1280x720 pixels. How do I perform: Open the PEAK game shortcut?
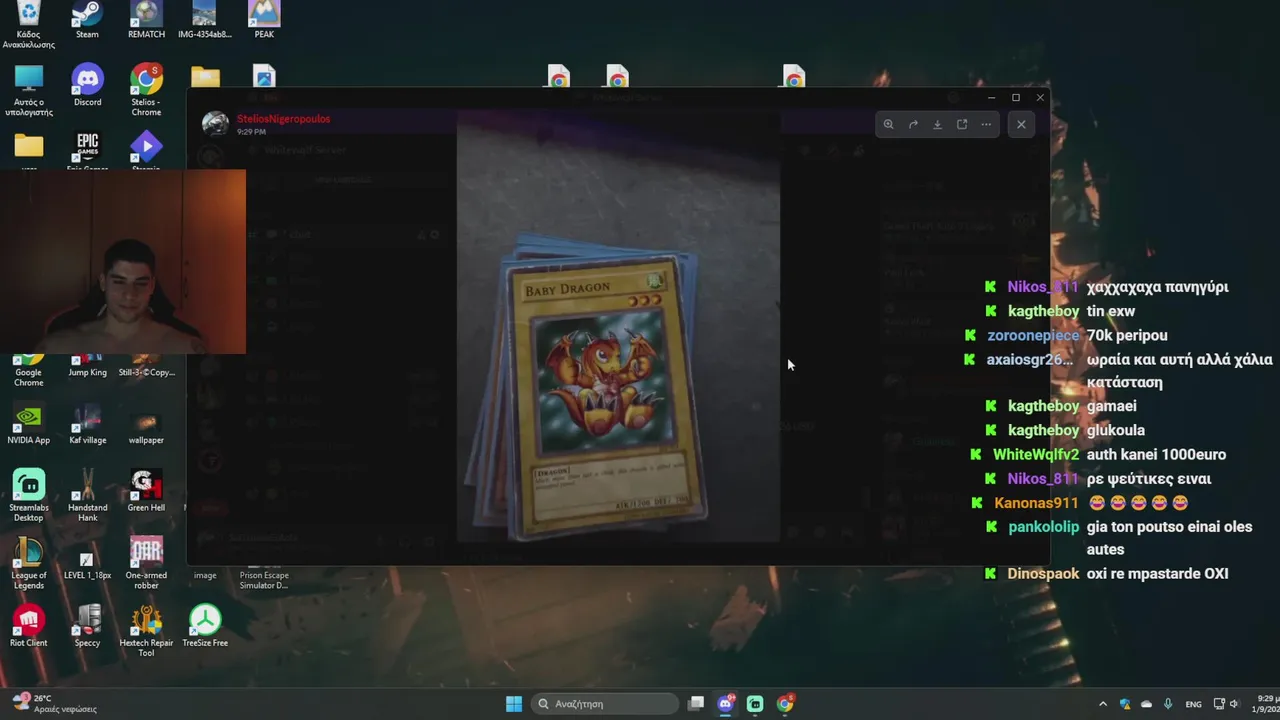tap(264, 20)
